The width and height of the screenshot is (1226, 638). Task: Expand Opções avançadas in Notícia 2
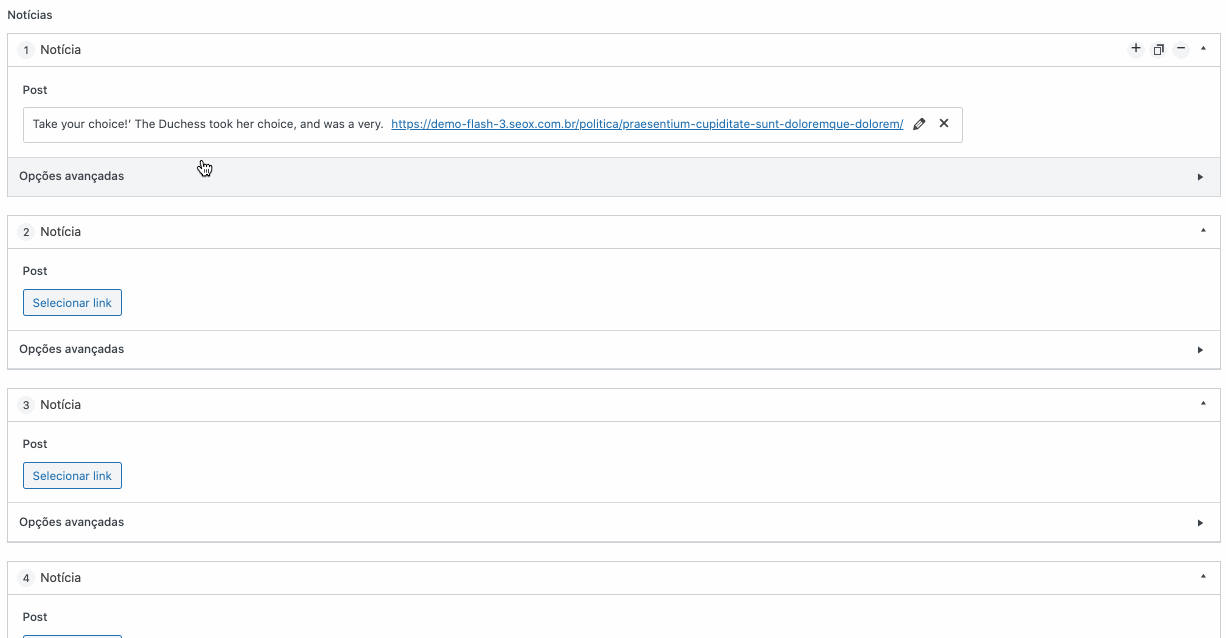tap(614, 350)
